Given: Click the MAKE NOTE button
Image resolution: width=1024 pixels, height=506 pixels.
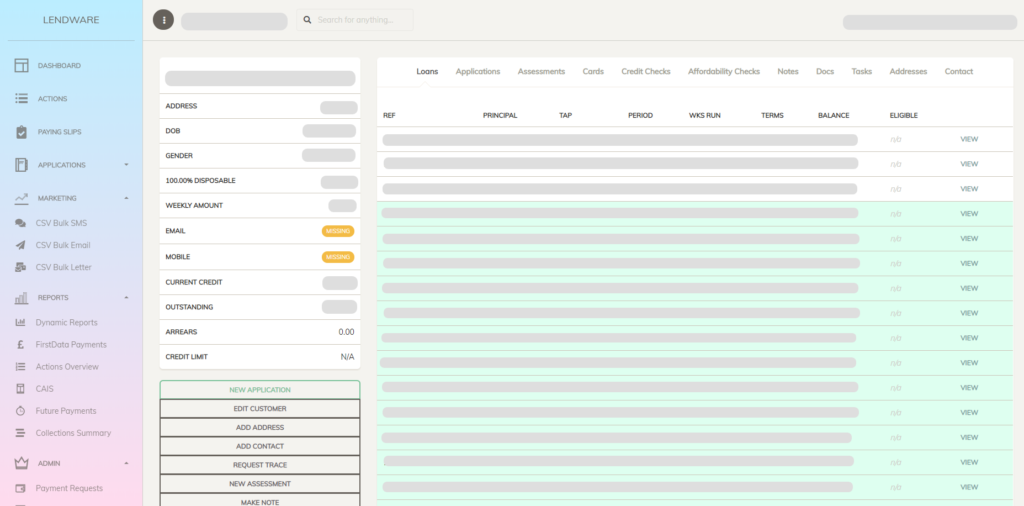Looking at the screenshot, I should pyautogui.click(x=260, y=501).
